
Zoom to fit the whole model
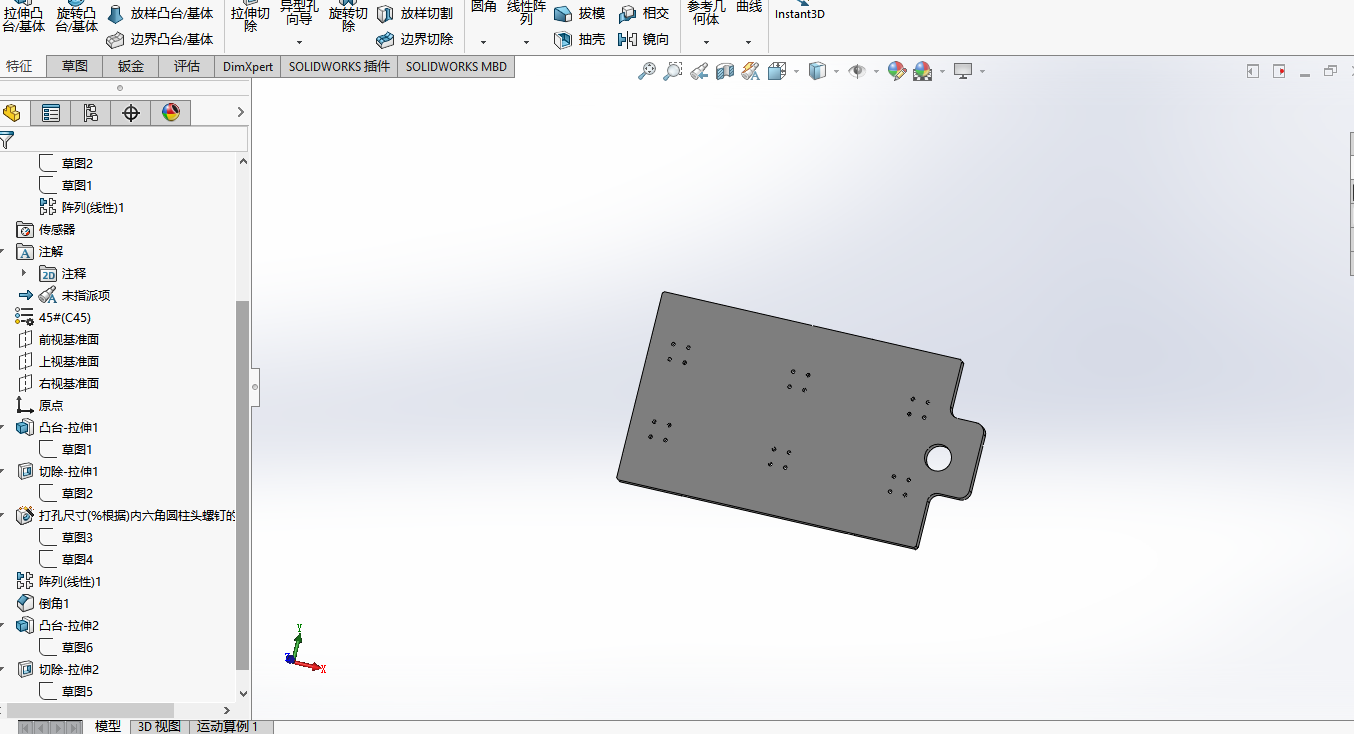click(647, 71)
